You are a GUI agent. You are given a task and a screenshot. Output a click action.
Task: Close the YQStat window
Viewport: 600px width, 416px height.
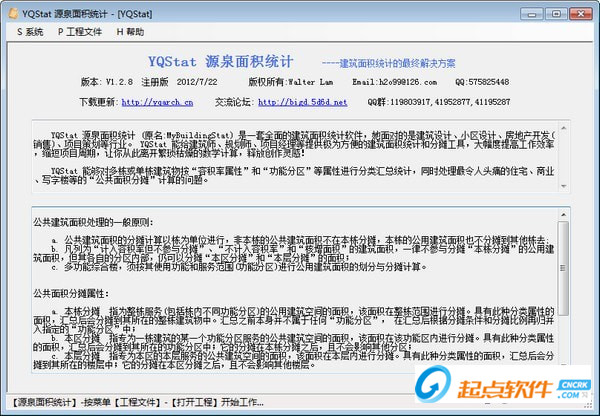(581, 14)
